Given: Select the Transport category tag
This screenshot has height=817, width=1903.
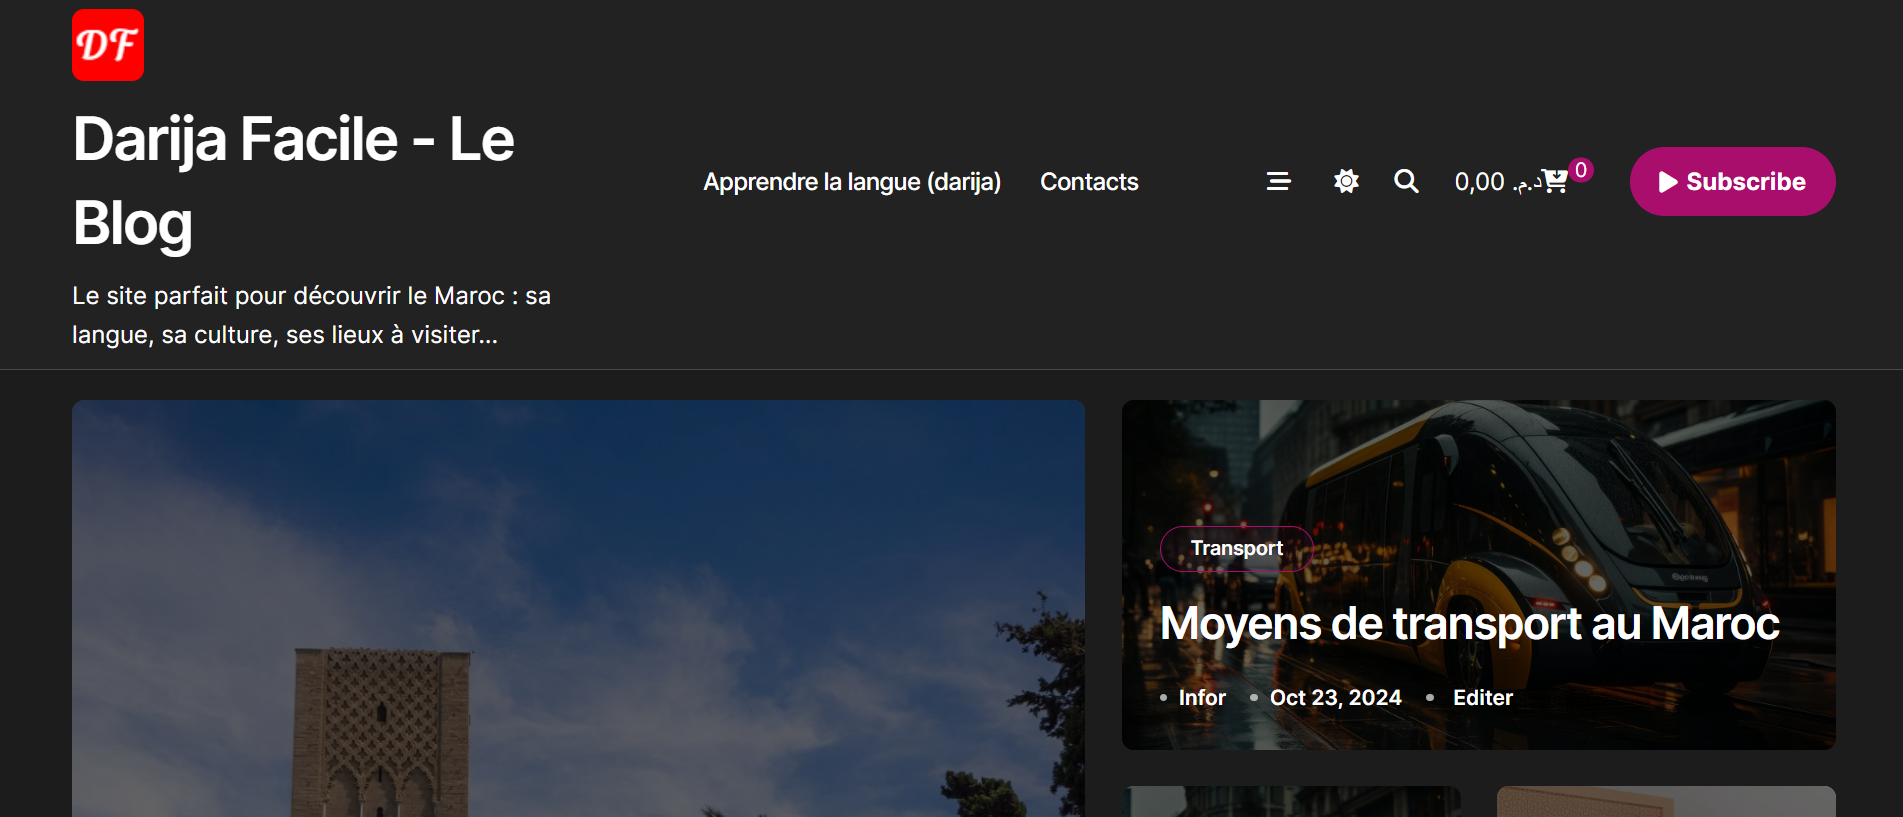Looking at the screenshot, I should point(1236,548).
